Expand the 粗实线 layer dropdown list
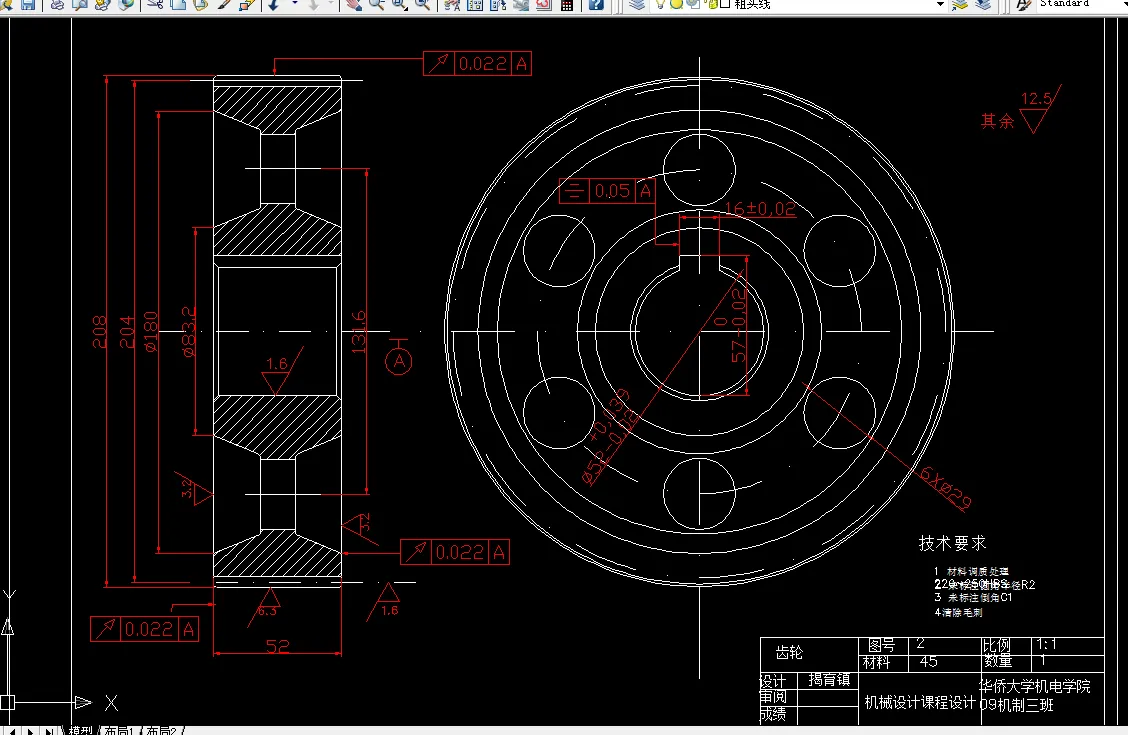The width and height of the screenshot is (1128, 735). pyautogui.click(x=940, y=4)
